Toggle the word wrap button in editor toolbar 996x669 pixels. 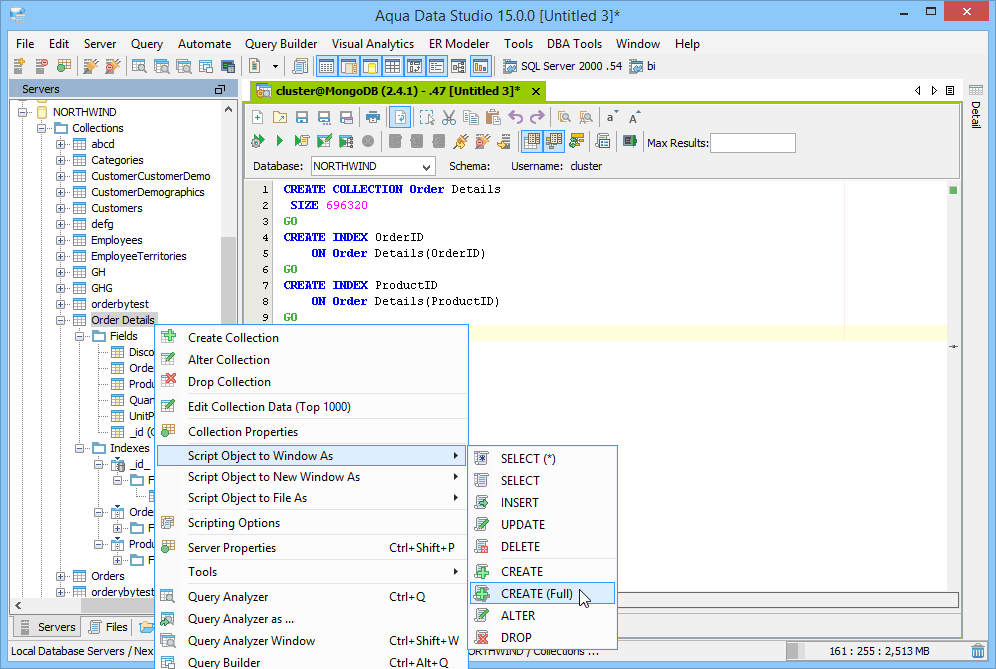coord(400,117)
